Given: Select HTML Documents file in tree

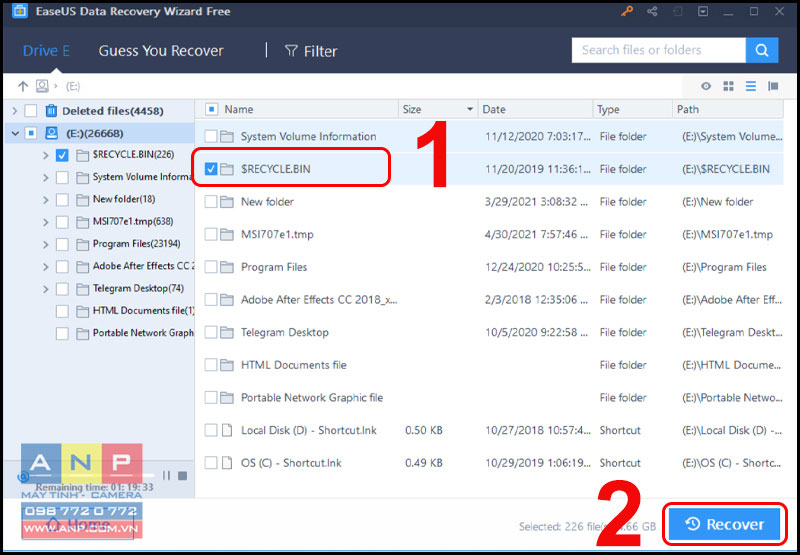Looking at the screenshot, I should [x=144, y=311].
